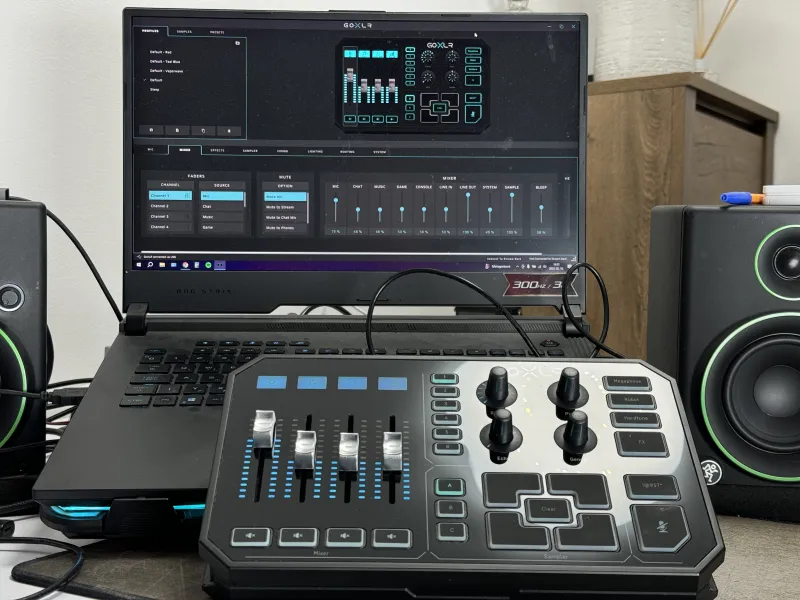Viewport: 800px width, 600px height.
Task: Open the green Spotify icon in the taskbar
Action: (208, 264)
